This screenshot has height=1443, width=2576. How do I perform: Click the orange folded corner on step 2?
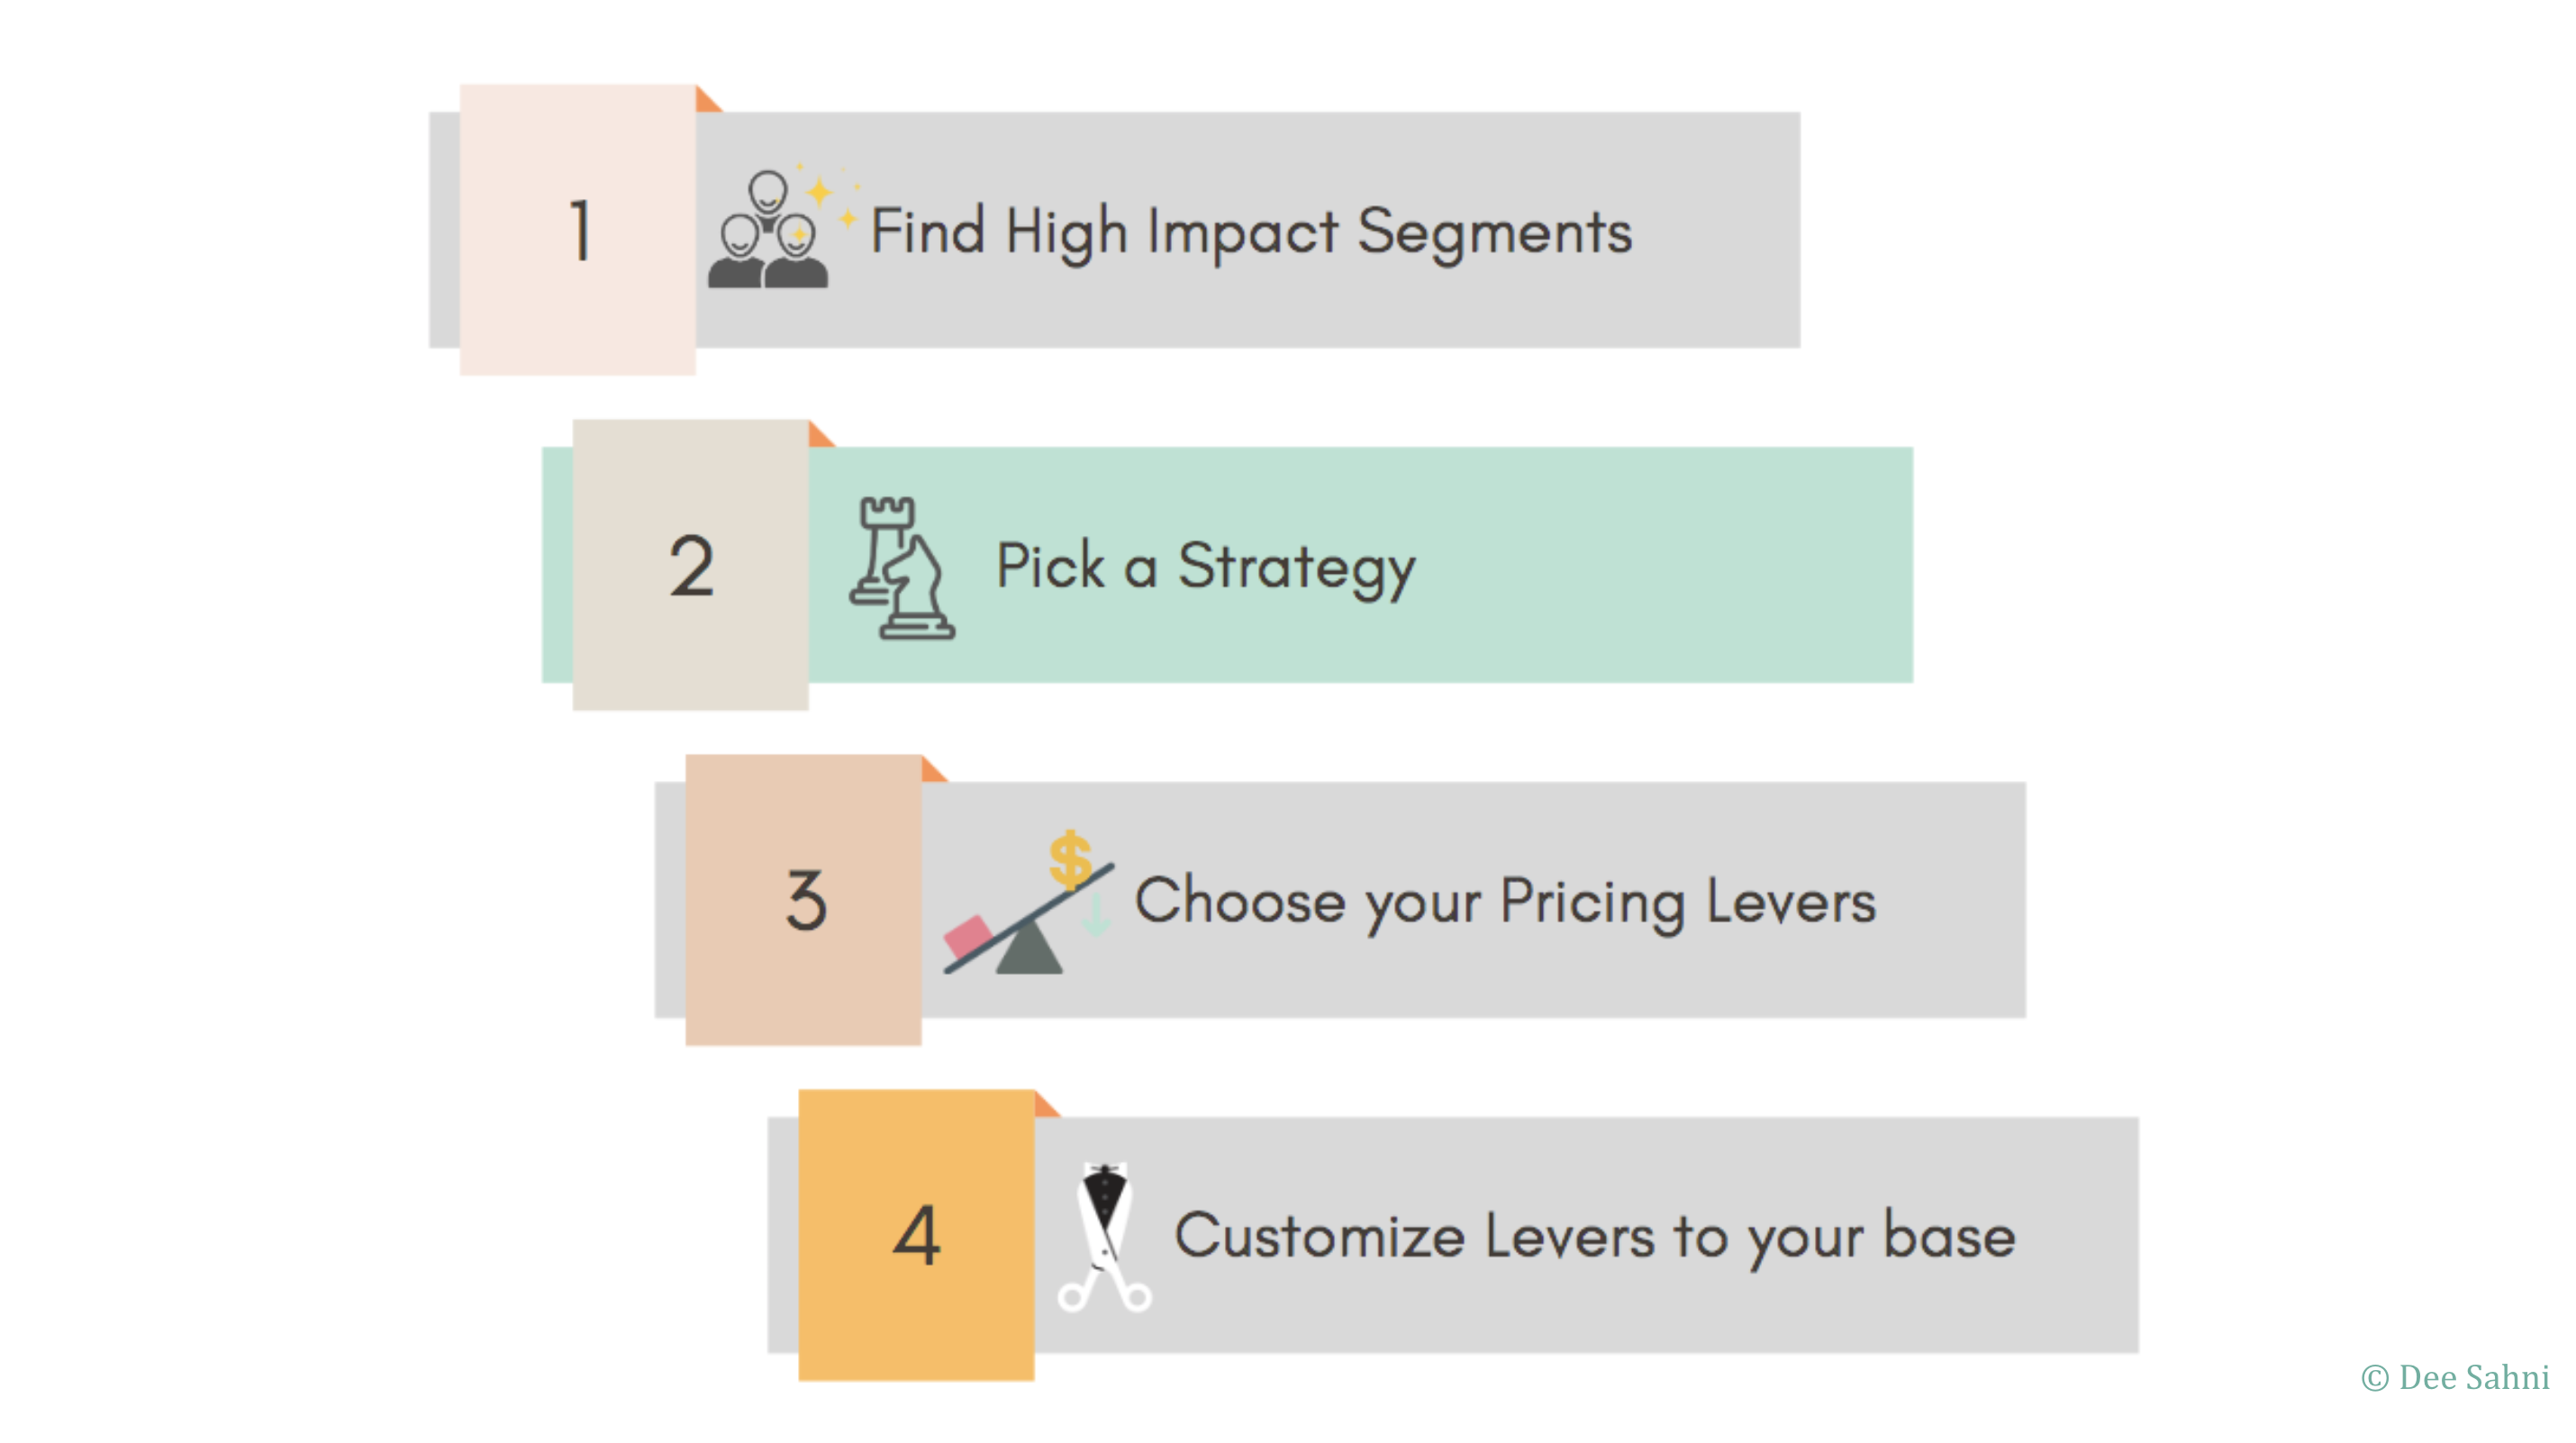[x=820, y=434]
